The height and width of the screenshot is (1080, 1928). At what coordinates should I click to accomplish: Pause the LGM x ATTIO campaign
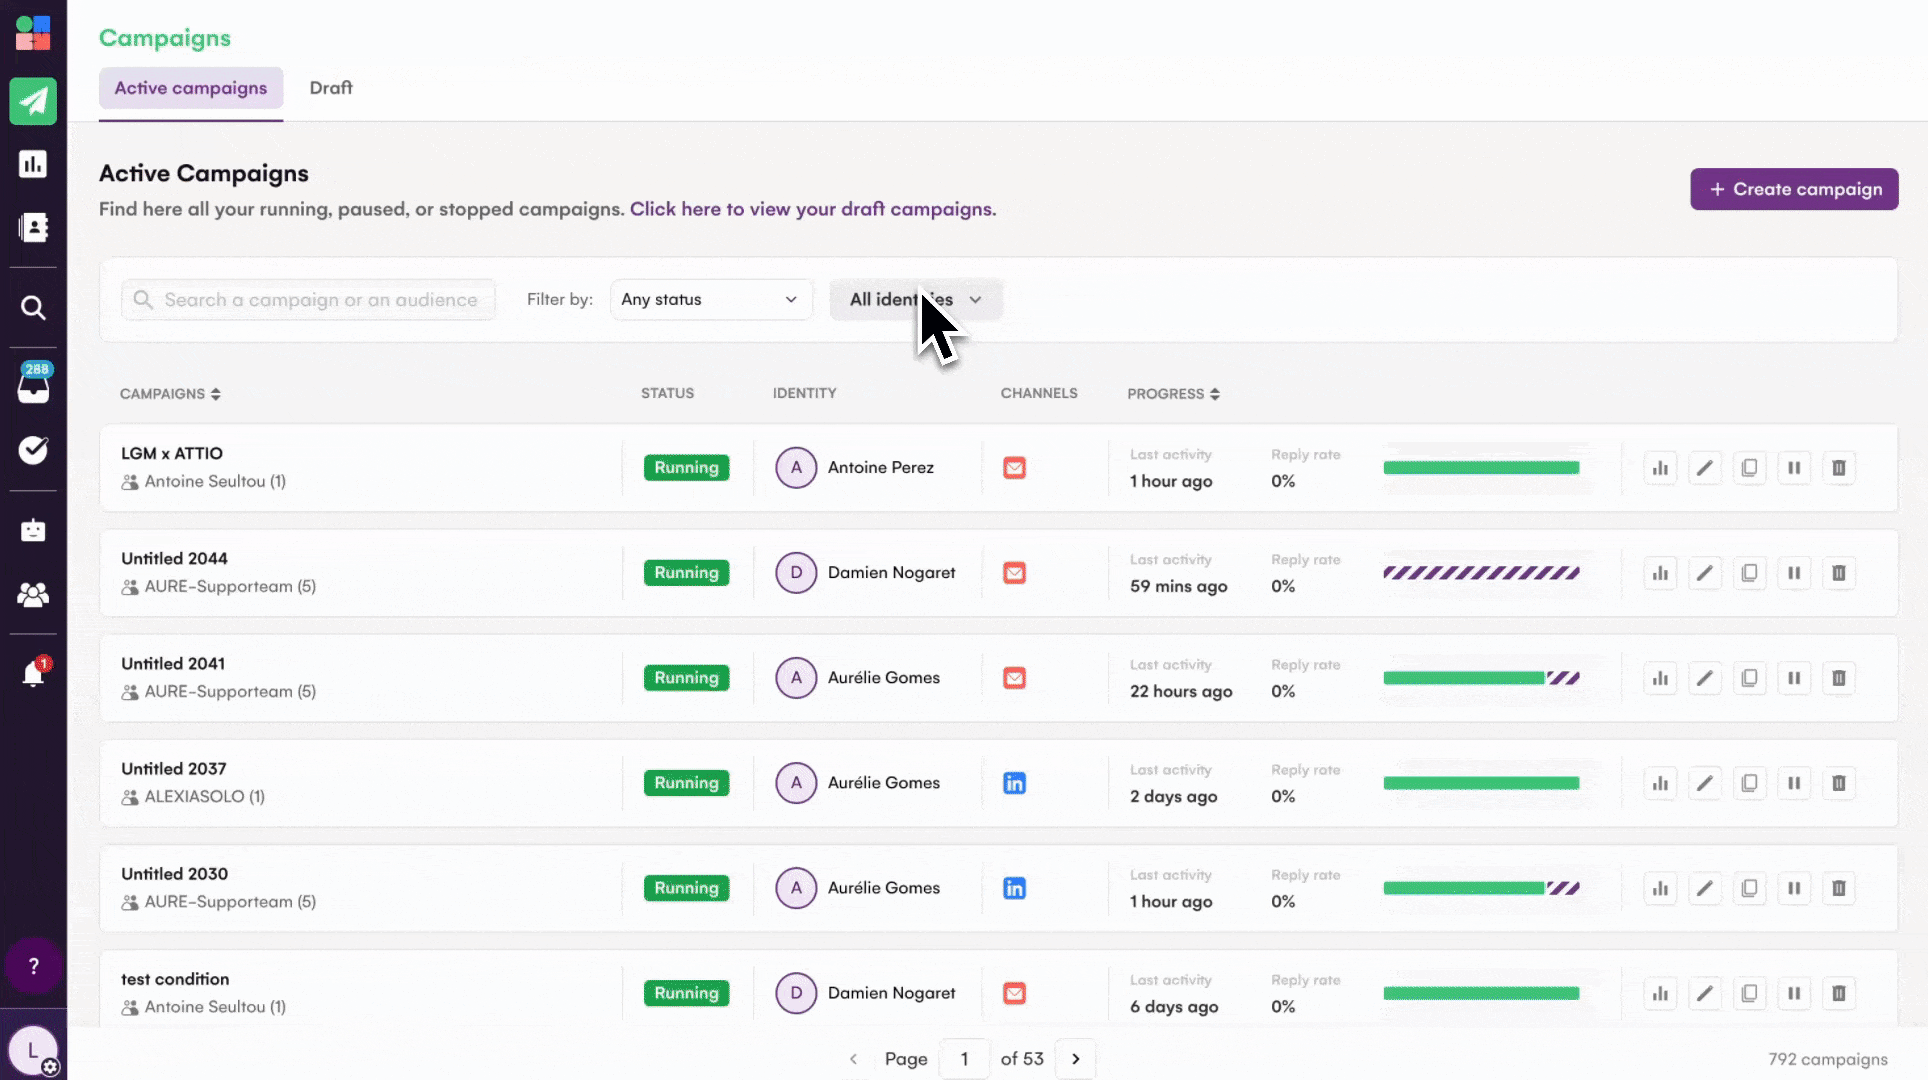pos(1794,468)
